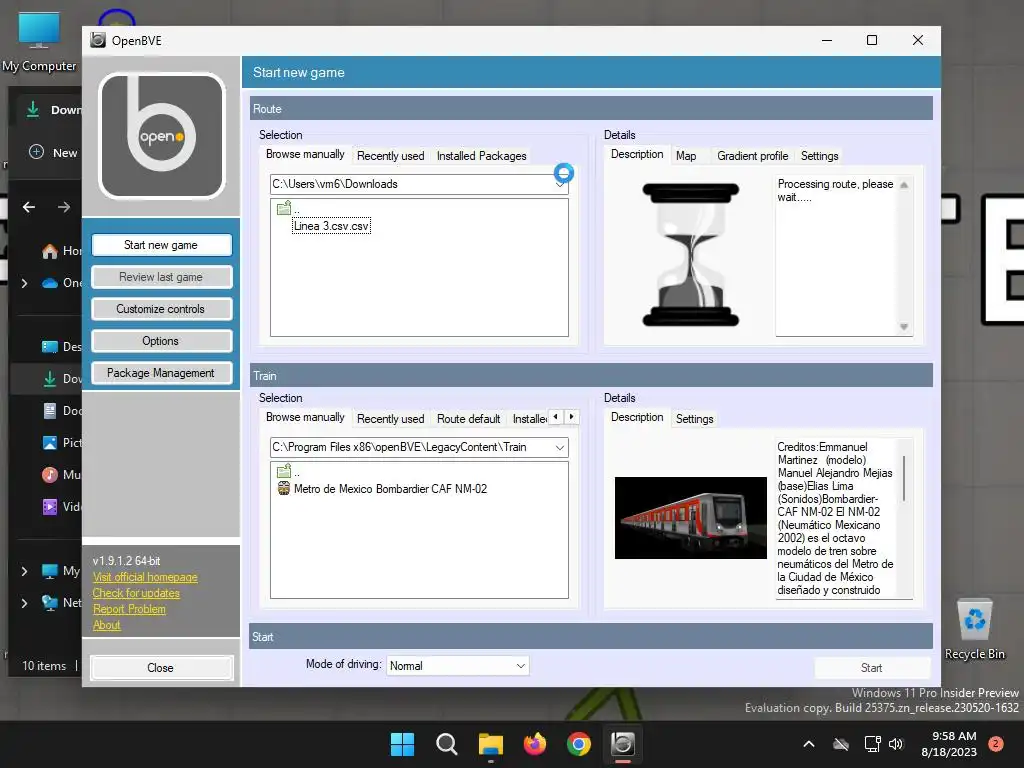Click Start new game button
1024x768 pixels.
[x=161, y=245]
